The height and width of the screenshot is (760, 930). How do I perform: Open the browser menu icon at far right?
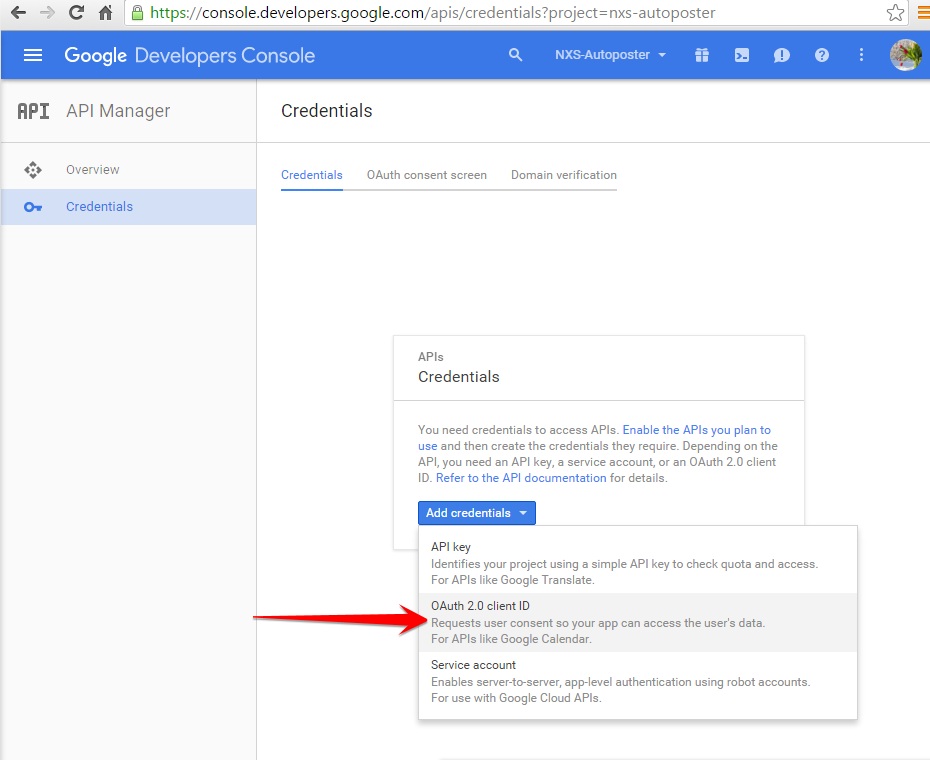coord(923,12)
